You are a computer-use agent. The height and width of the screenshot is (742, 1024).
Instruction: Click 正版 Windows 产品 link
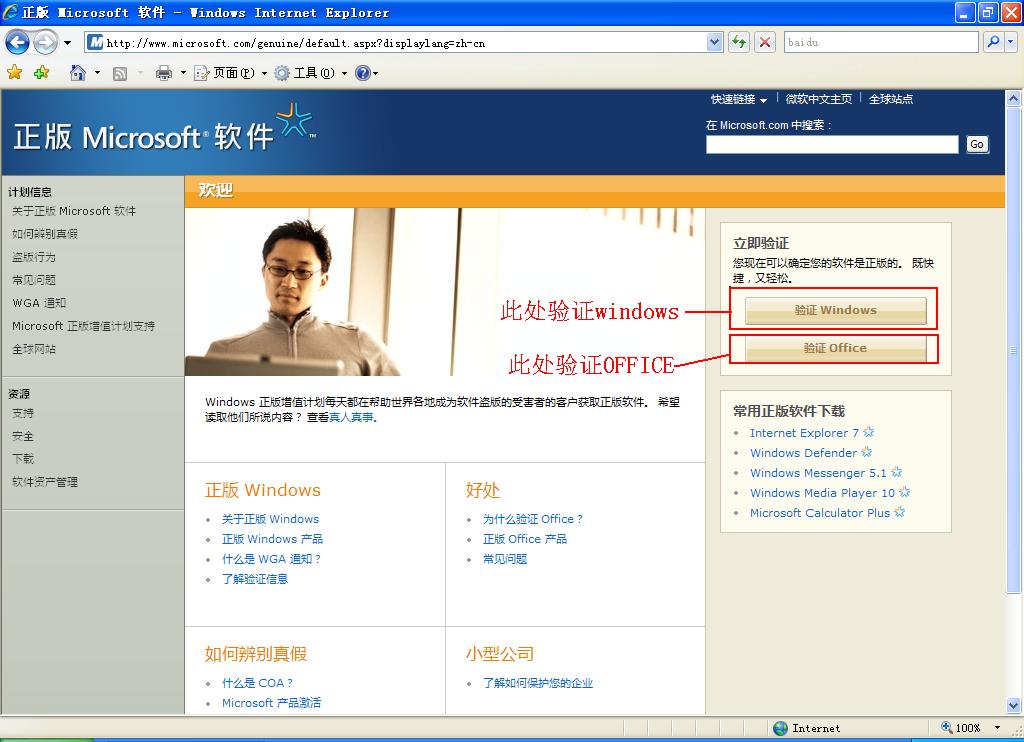click(x=272, y=539)
